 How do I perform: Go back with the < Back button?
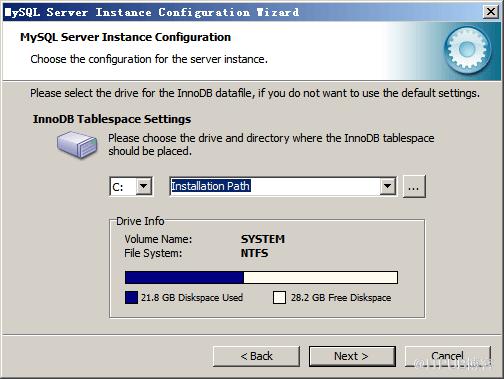pyautogui.click(x=256, y=356)
